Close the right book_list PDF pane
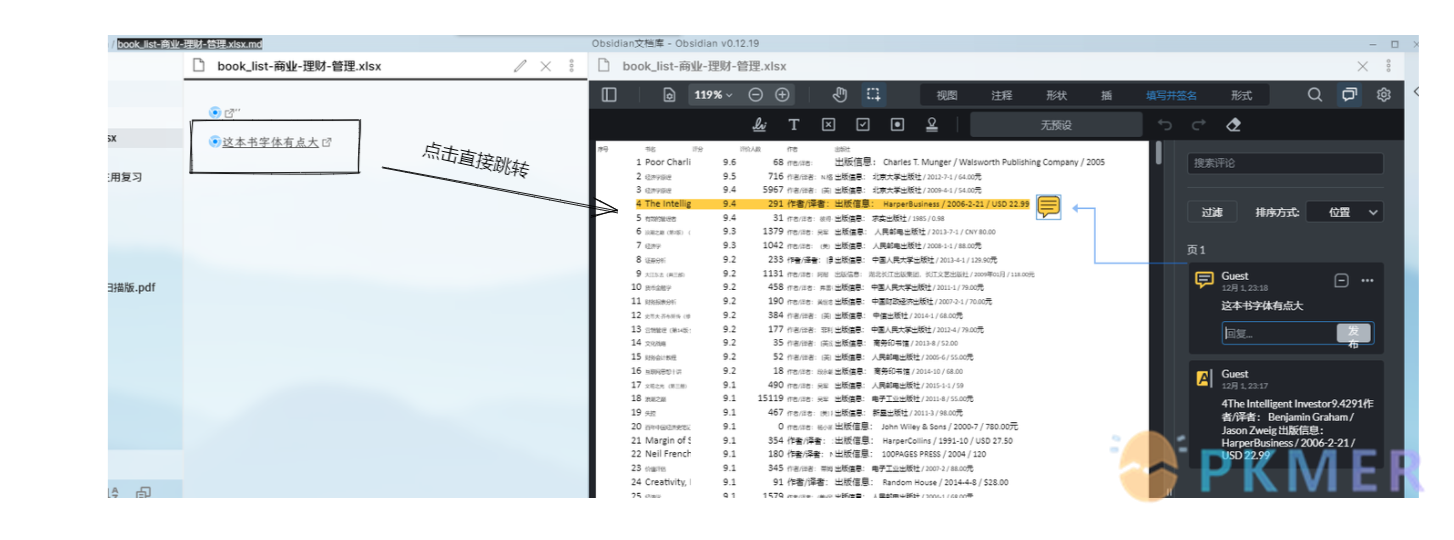 1362,66
